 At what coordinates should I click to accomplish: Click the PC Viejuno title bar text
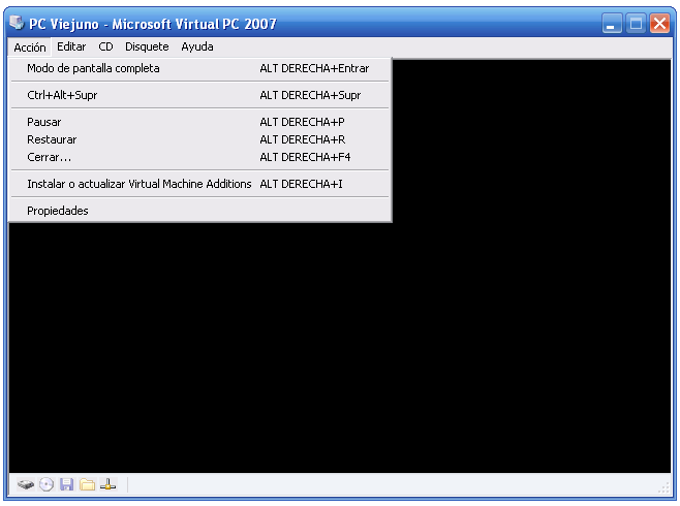pos(153,24)
